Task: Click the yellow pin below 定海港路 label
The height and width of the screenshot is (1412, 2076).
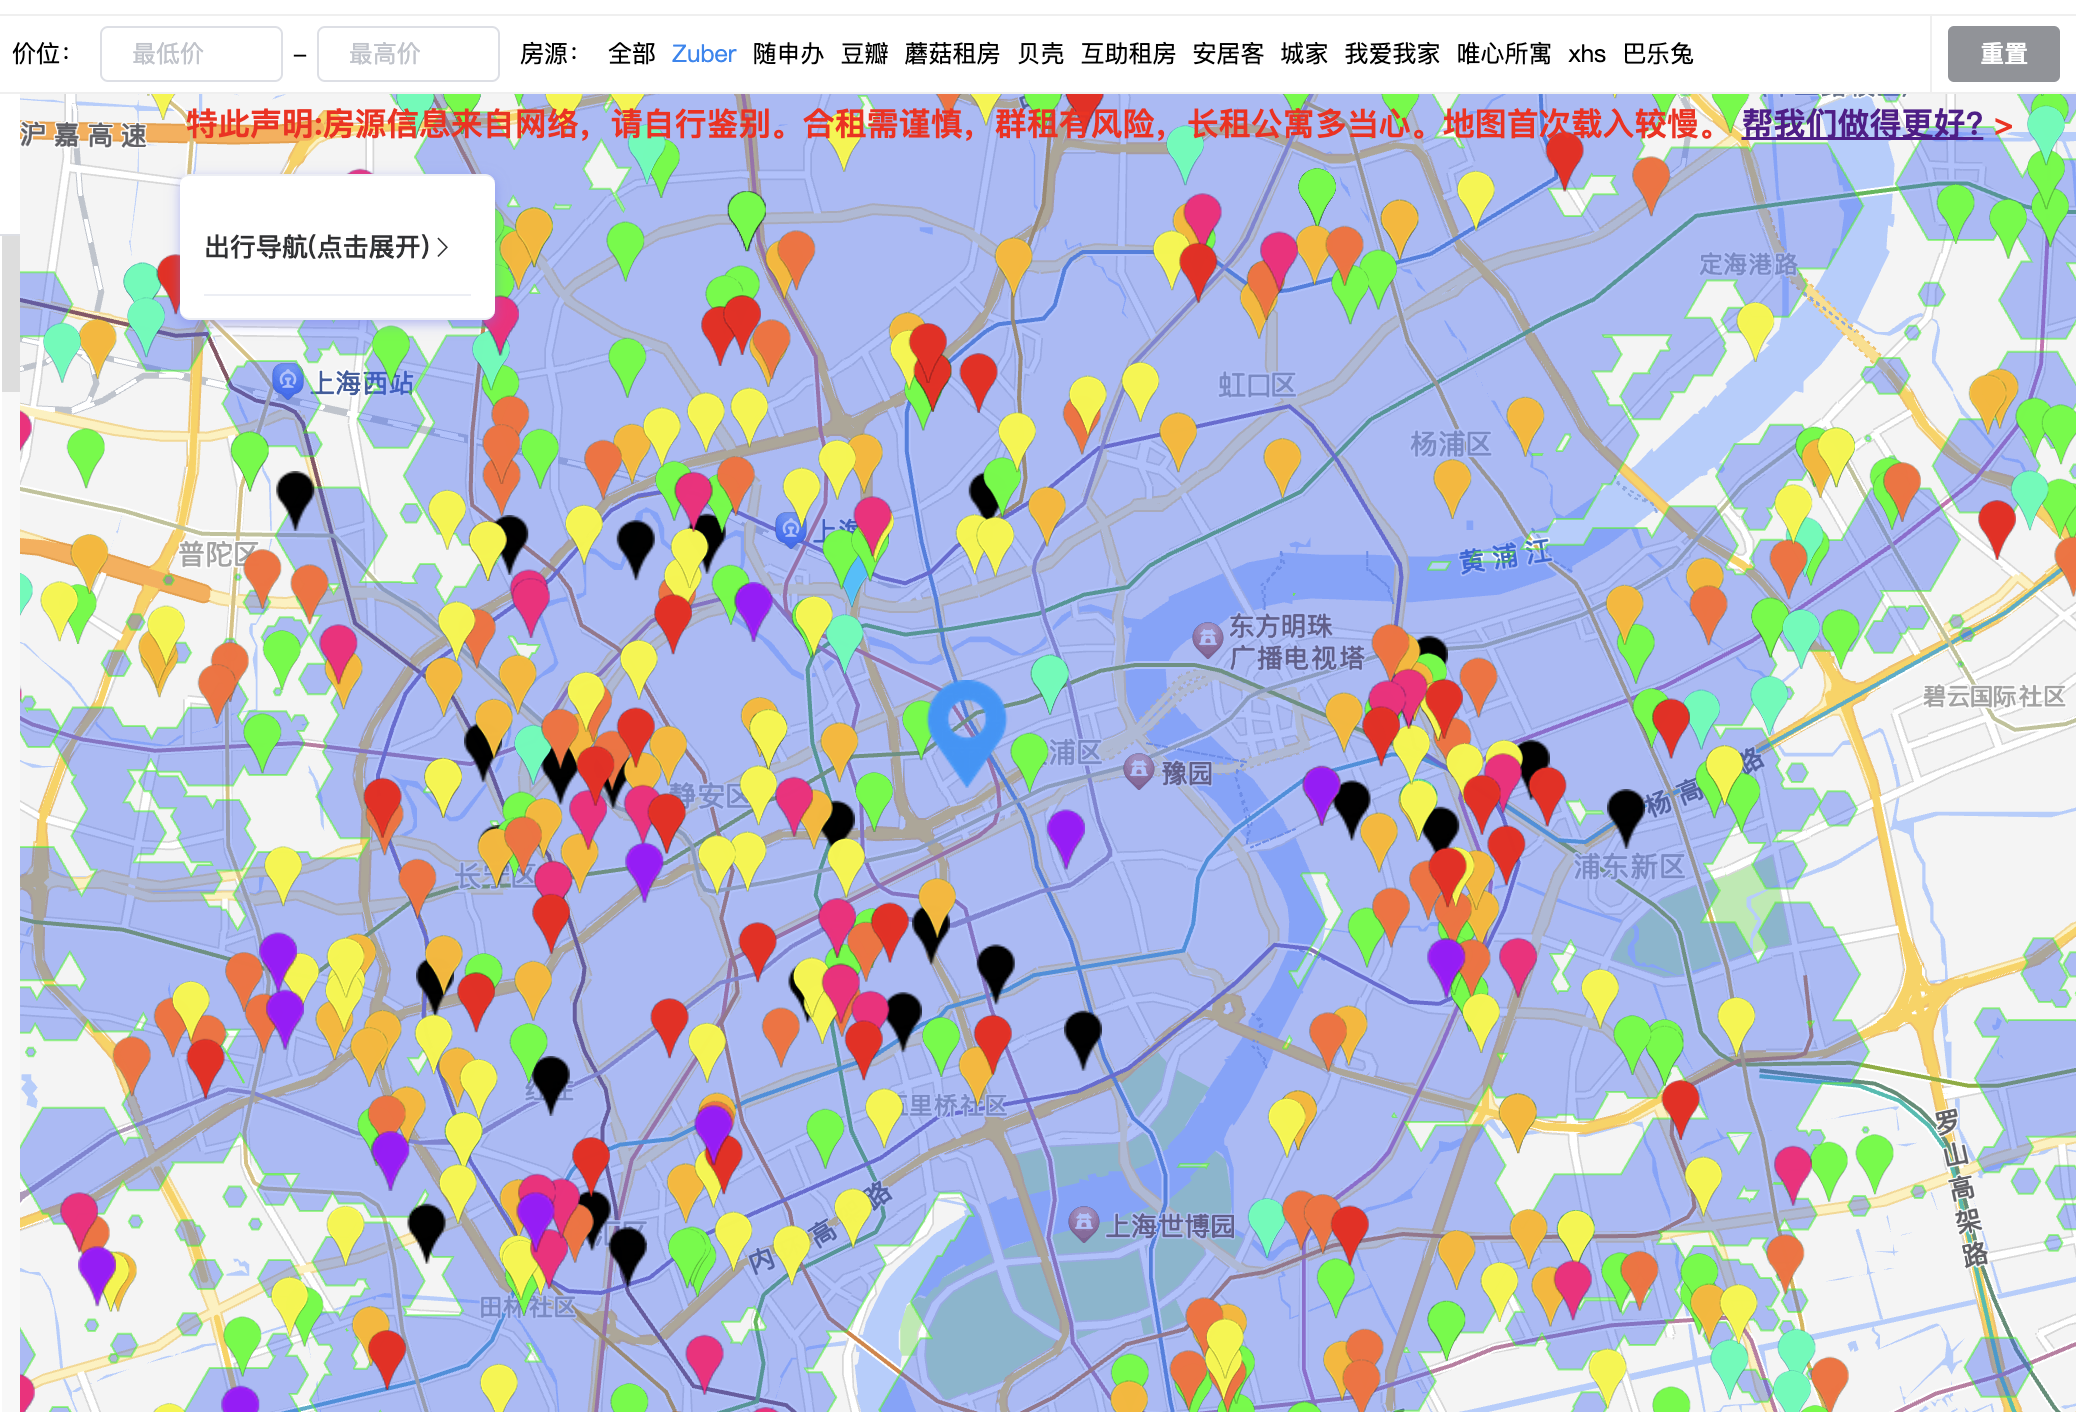Action: click(x=1755, y=330)
